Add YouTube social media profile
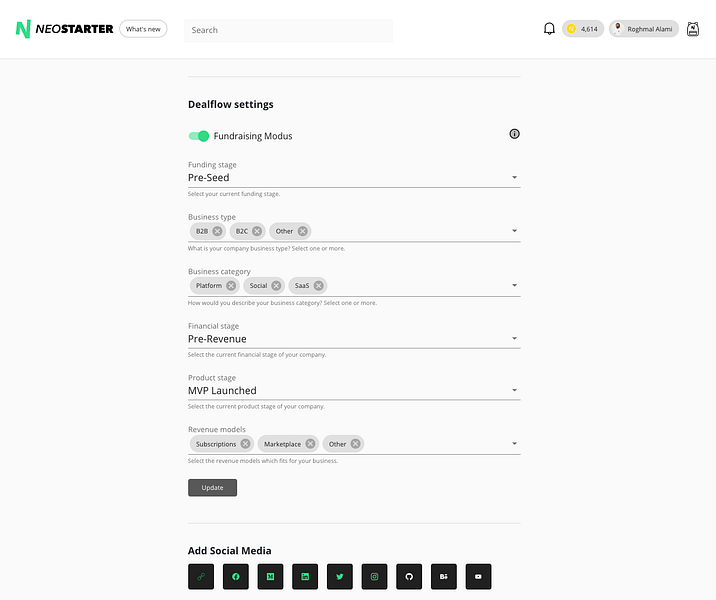The image size is (716, 600). [x=479, y=577]
